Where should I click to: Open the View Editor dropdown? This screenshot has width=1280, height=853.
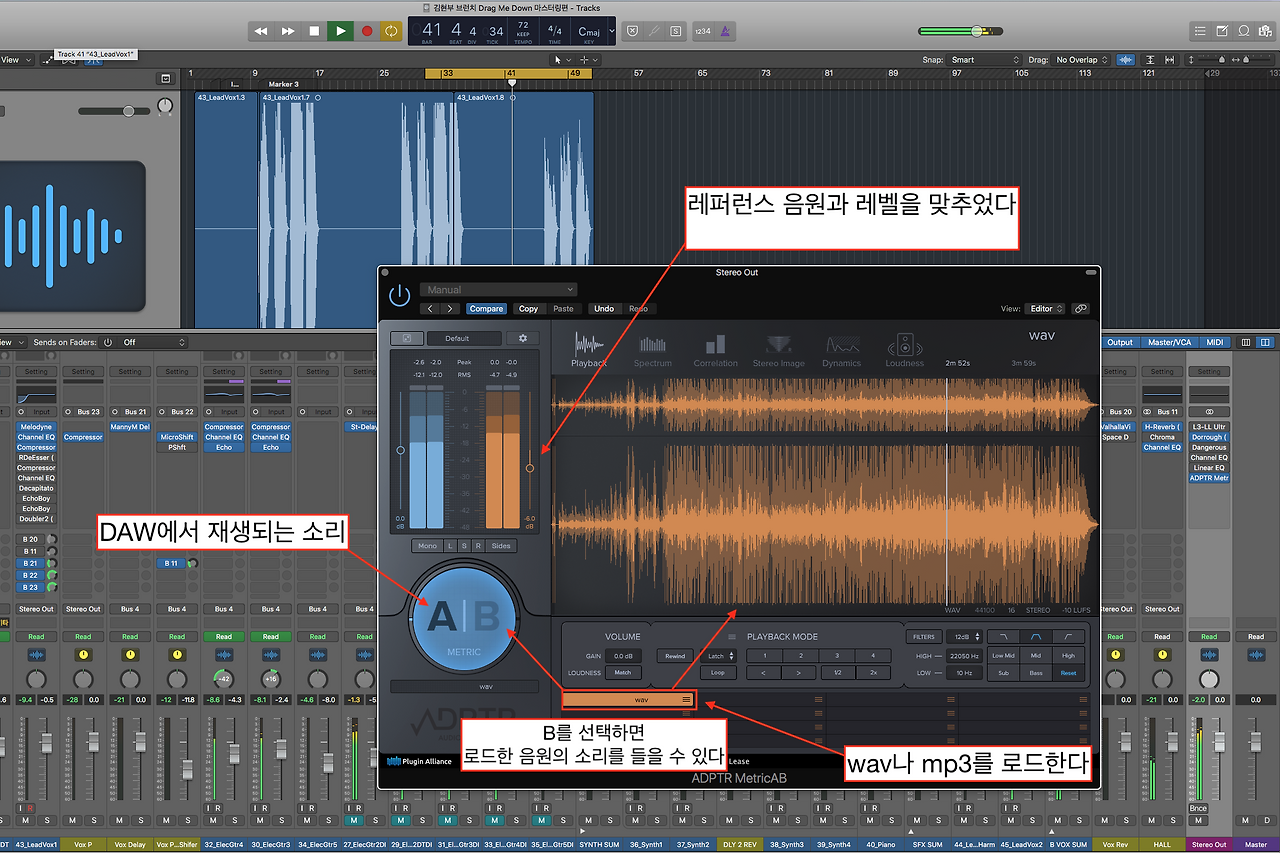coord(1046,309)
